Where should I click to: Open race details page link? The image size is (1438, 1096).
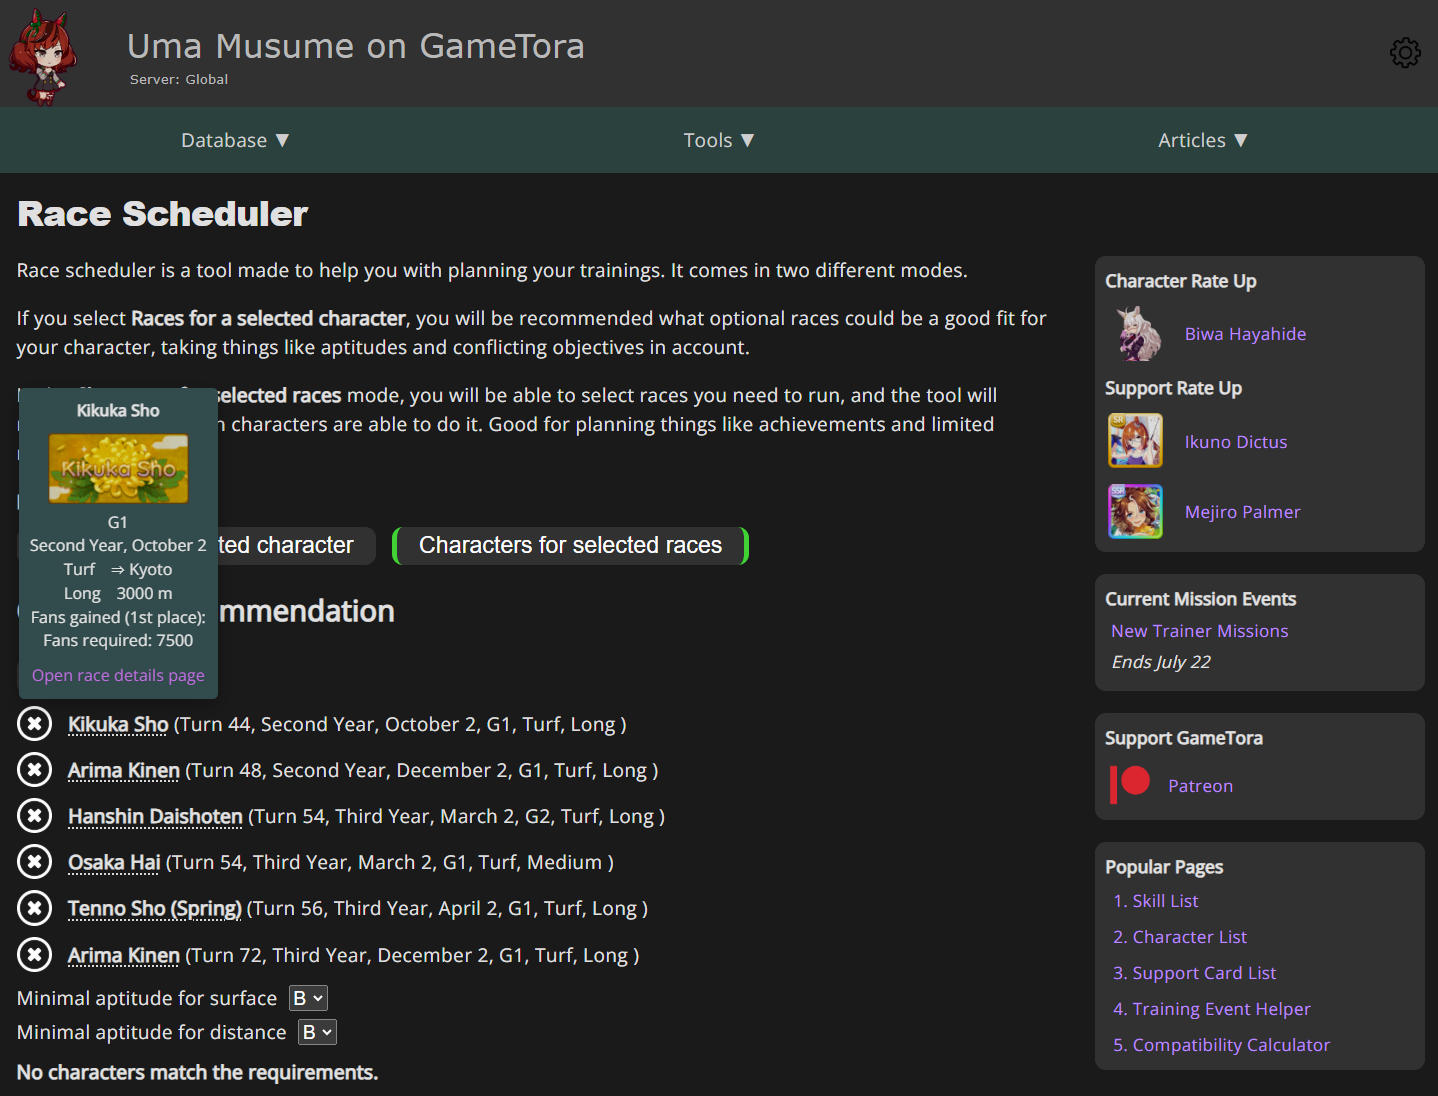tap(118, 675)
